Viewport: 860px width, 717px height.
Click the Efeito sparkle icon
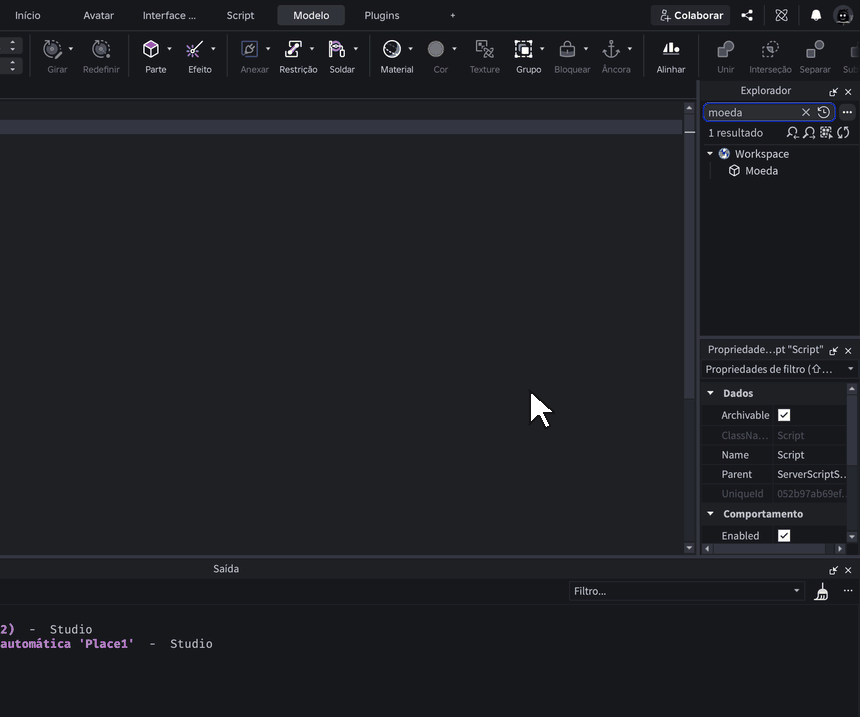194,49
